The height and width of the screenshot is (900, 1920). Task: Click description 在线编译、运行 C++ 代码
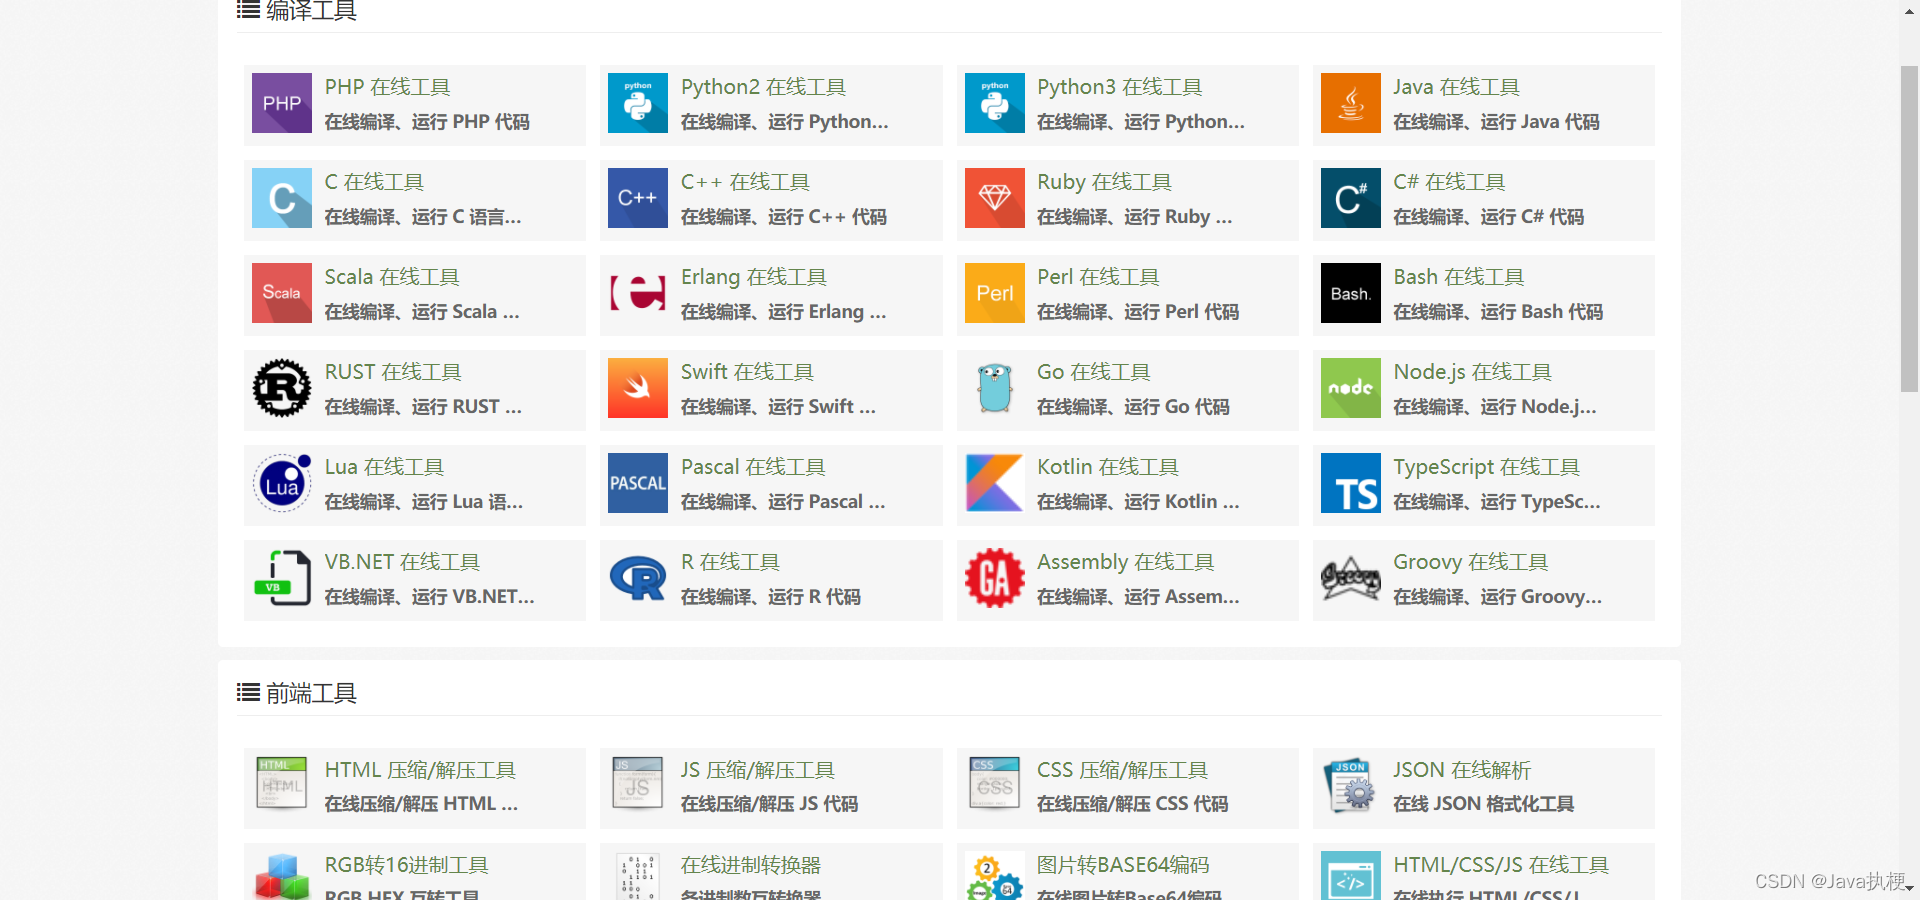pos(784,217)
